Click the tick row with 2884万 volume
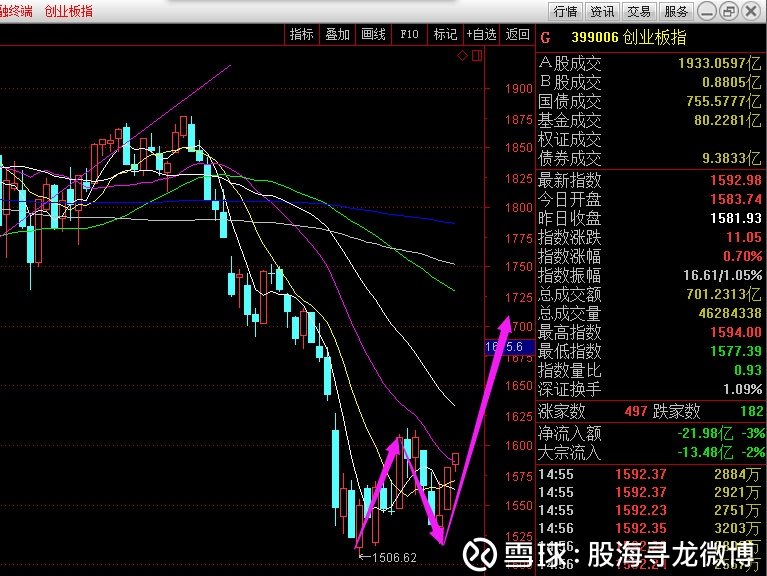Image resolution: width=767 pixels, height=576 pixels. (x=650, y=474)
